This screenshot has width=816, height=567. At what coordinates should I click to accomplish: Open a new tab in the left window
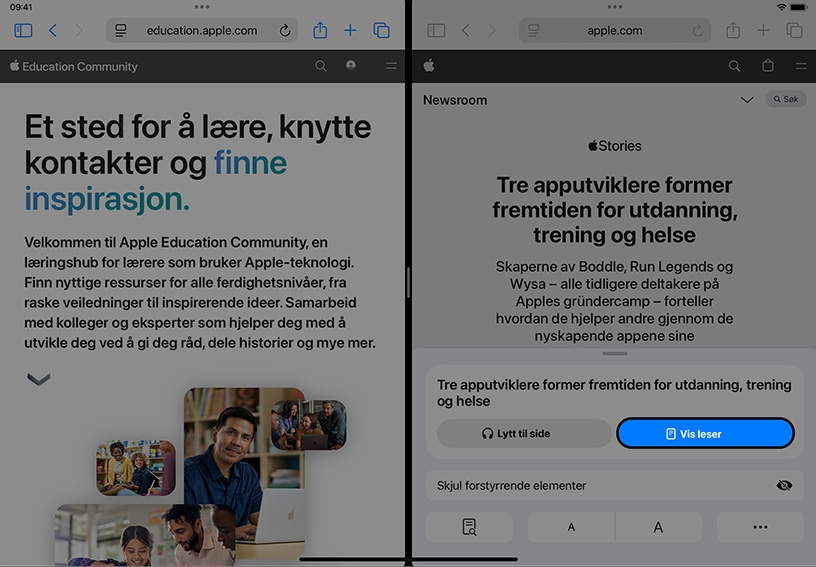point(350,31)
